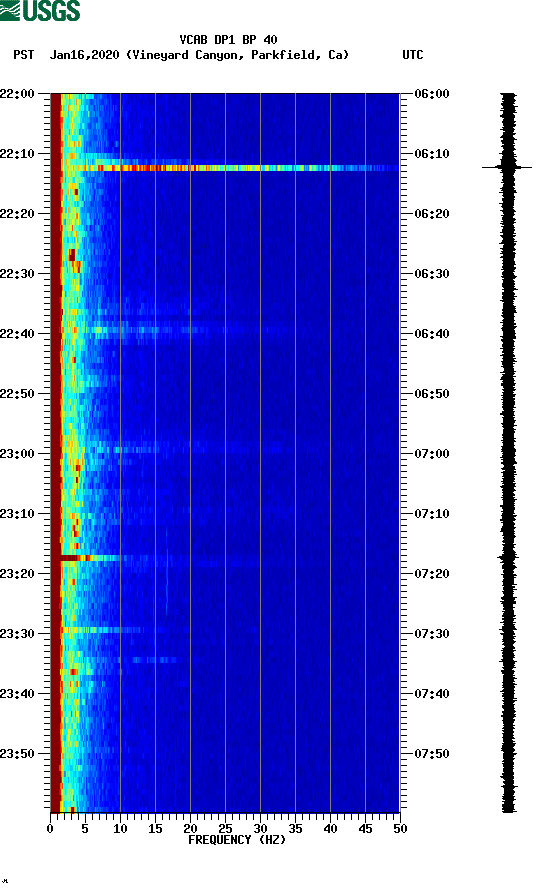The image size is (552, 892).
Task: Click the '40' frequency axis tick label
Action: 331,829
